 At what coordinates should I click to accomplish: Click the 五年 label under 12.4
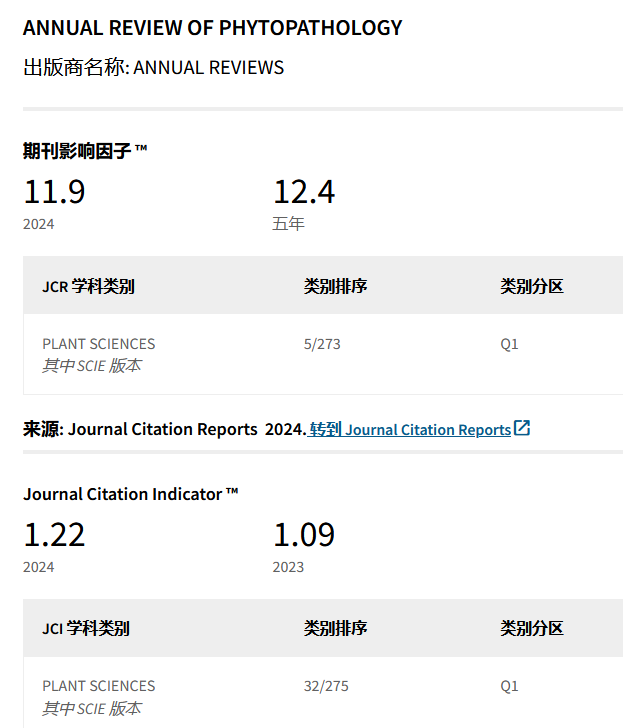pyautogui.click(x=288, y=224)
